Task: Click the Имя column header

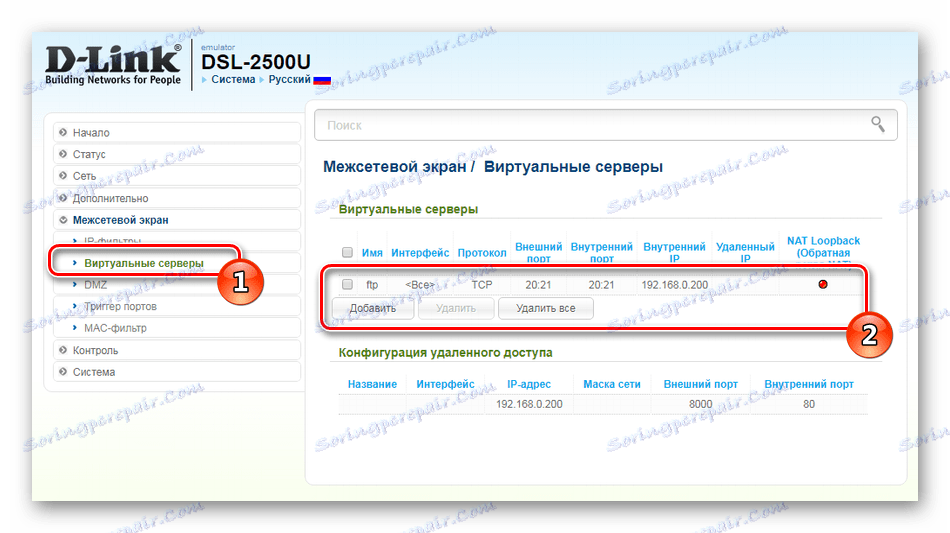Action: 372,253
